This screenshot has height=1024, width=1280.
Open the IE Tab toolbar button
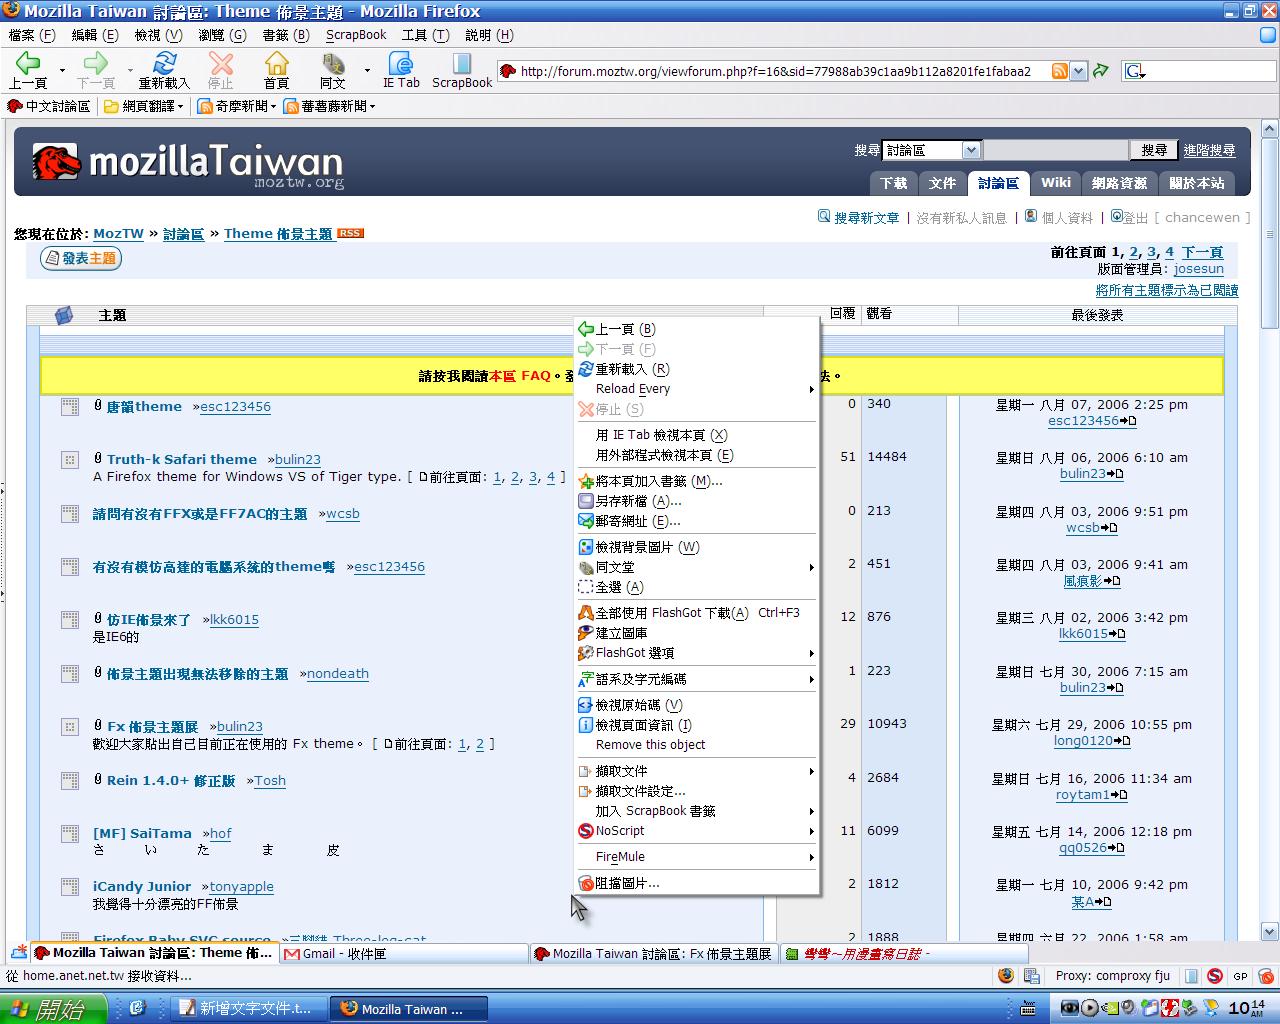[x=401, y=70]
